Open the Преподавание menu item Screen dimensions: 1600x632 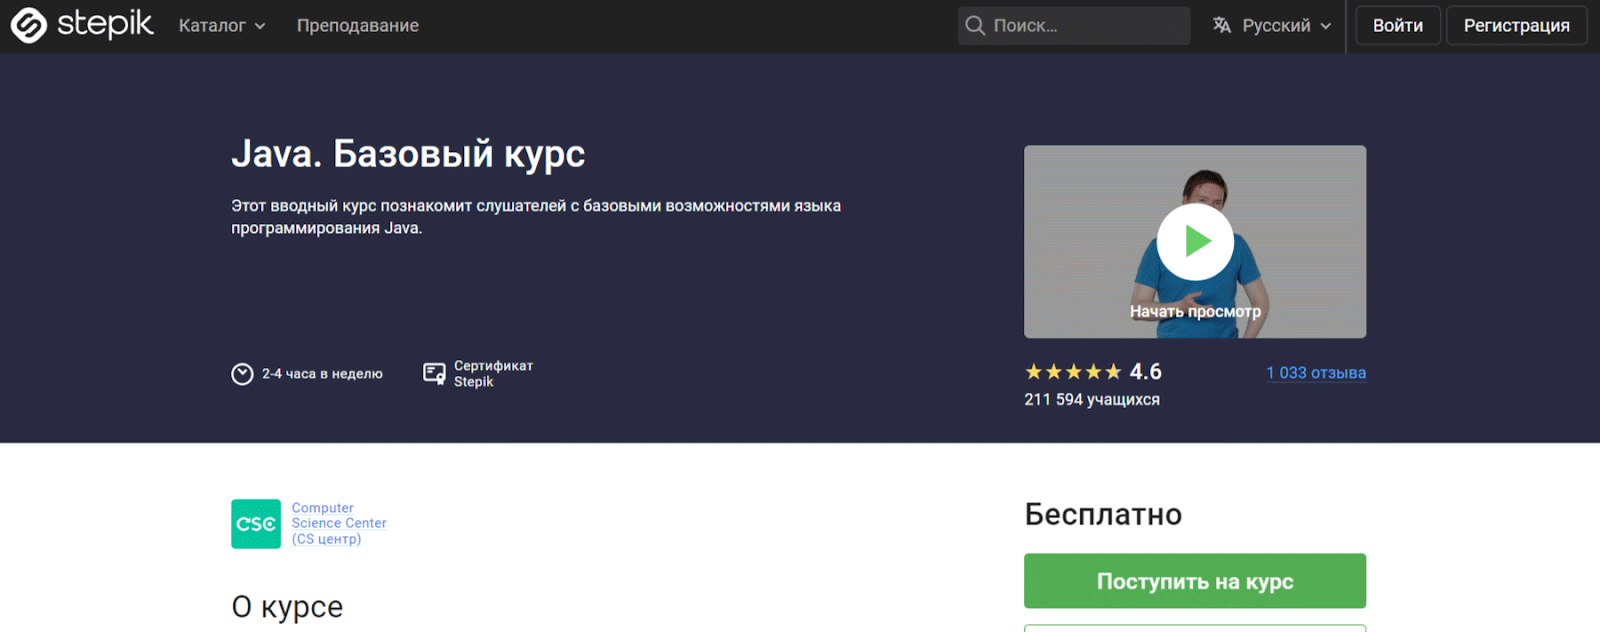[x=358, y=26]
